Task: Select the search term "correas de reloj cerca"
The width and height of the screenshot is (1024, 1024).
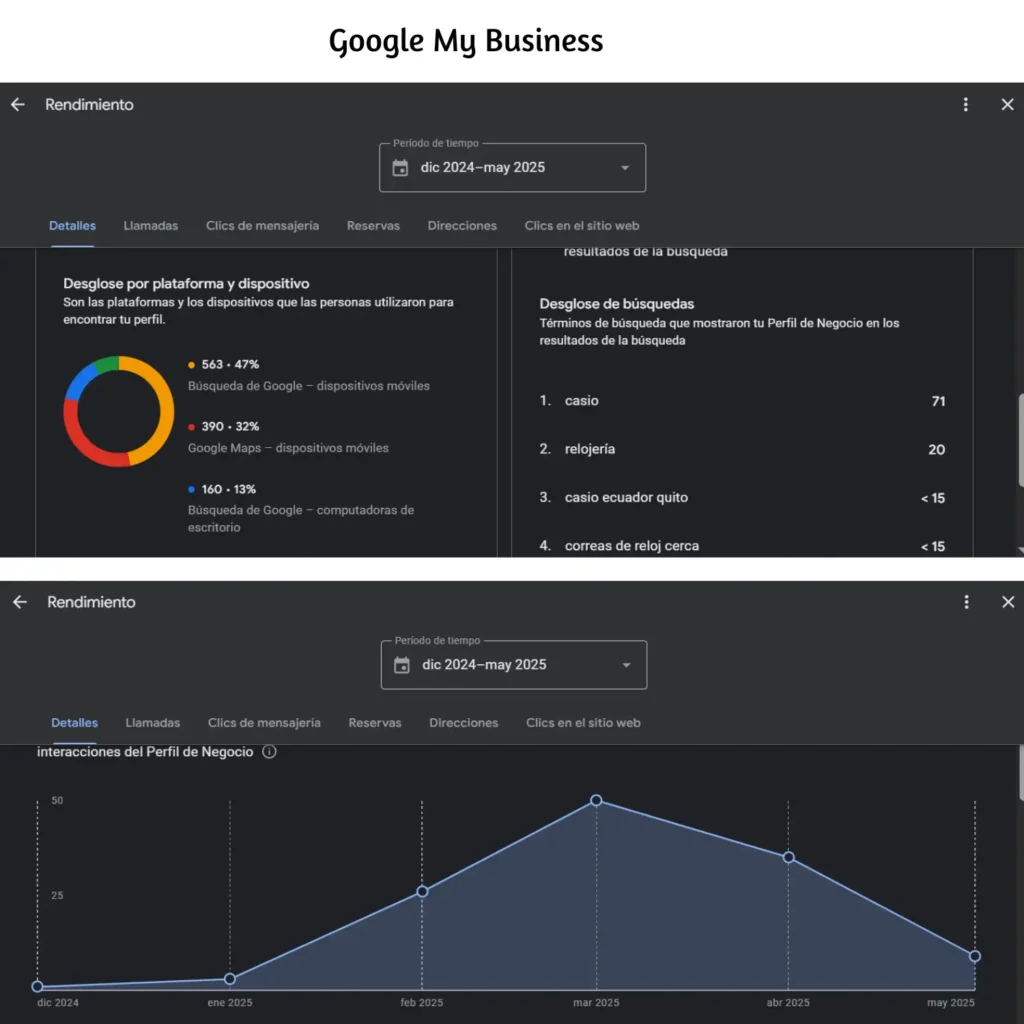Action: coord(632,546)
